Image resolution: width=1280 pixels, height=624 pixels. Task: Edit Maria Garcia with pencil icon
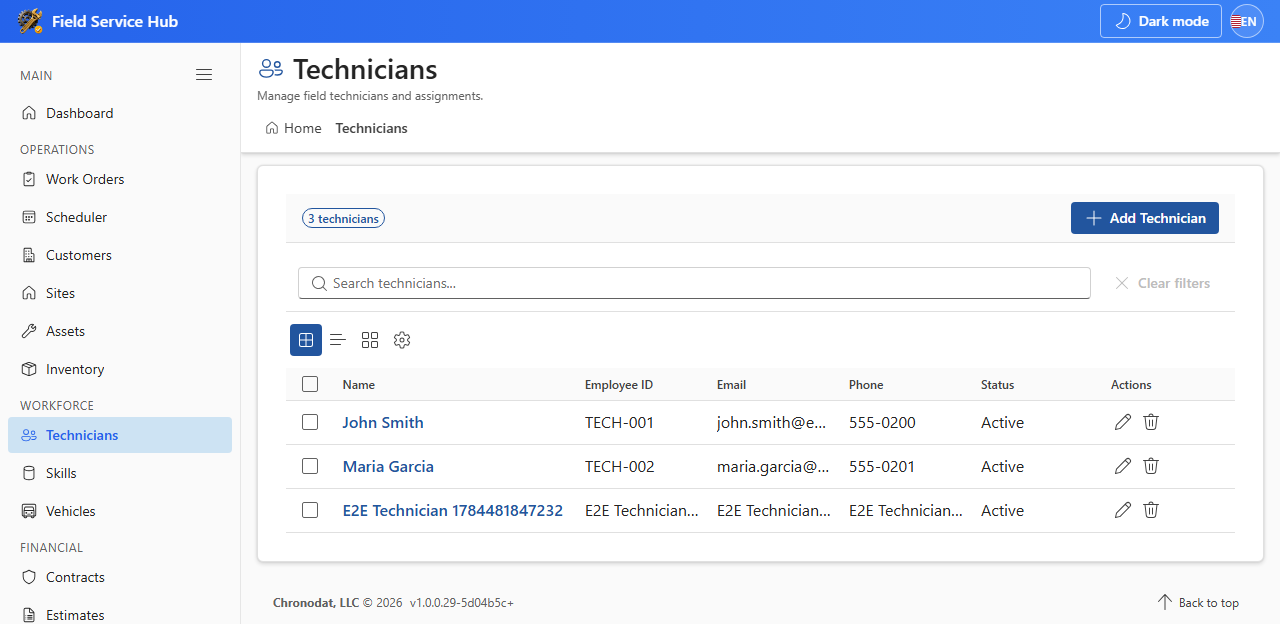coord(1123,466)
